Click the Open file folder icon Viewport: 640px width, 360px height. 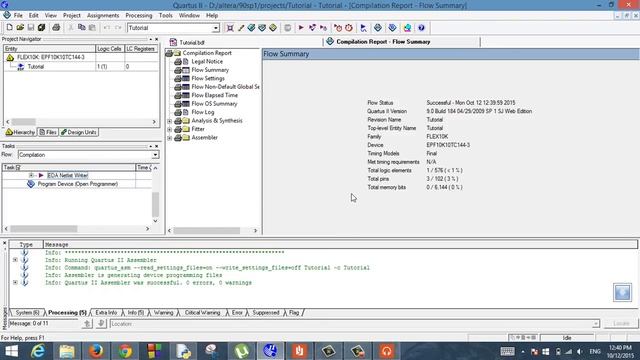click(20, 28)
